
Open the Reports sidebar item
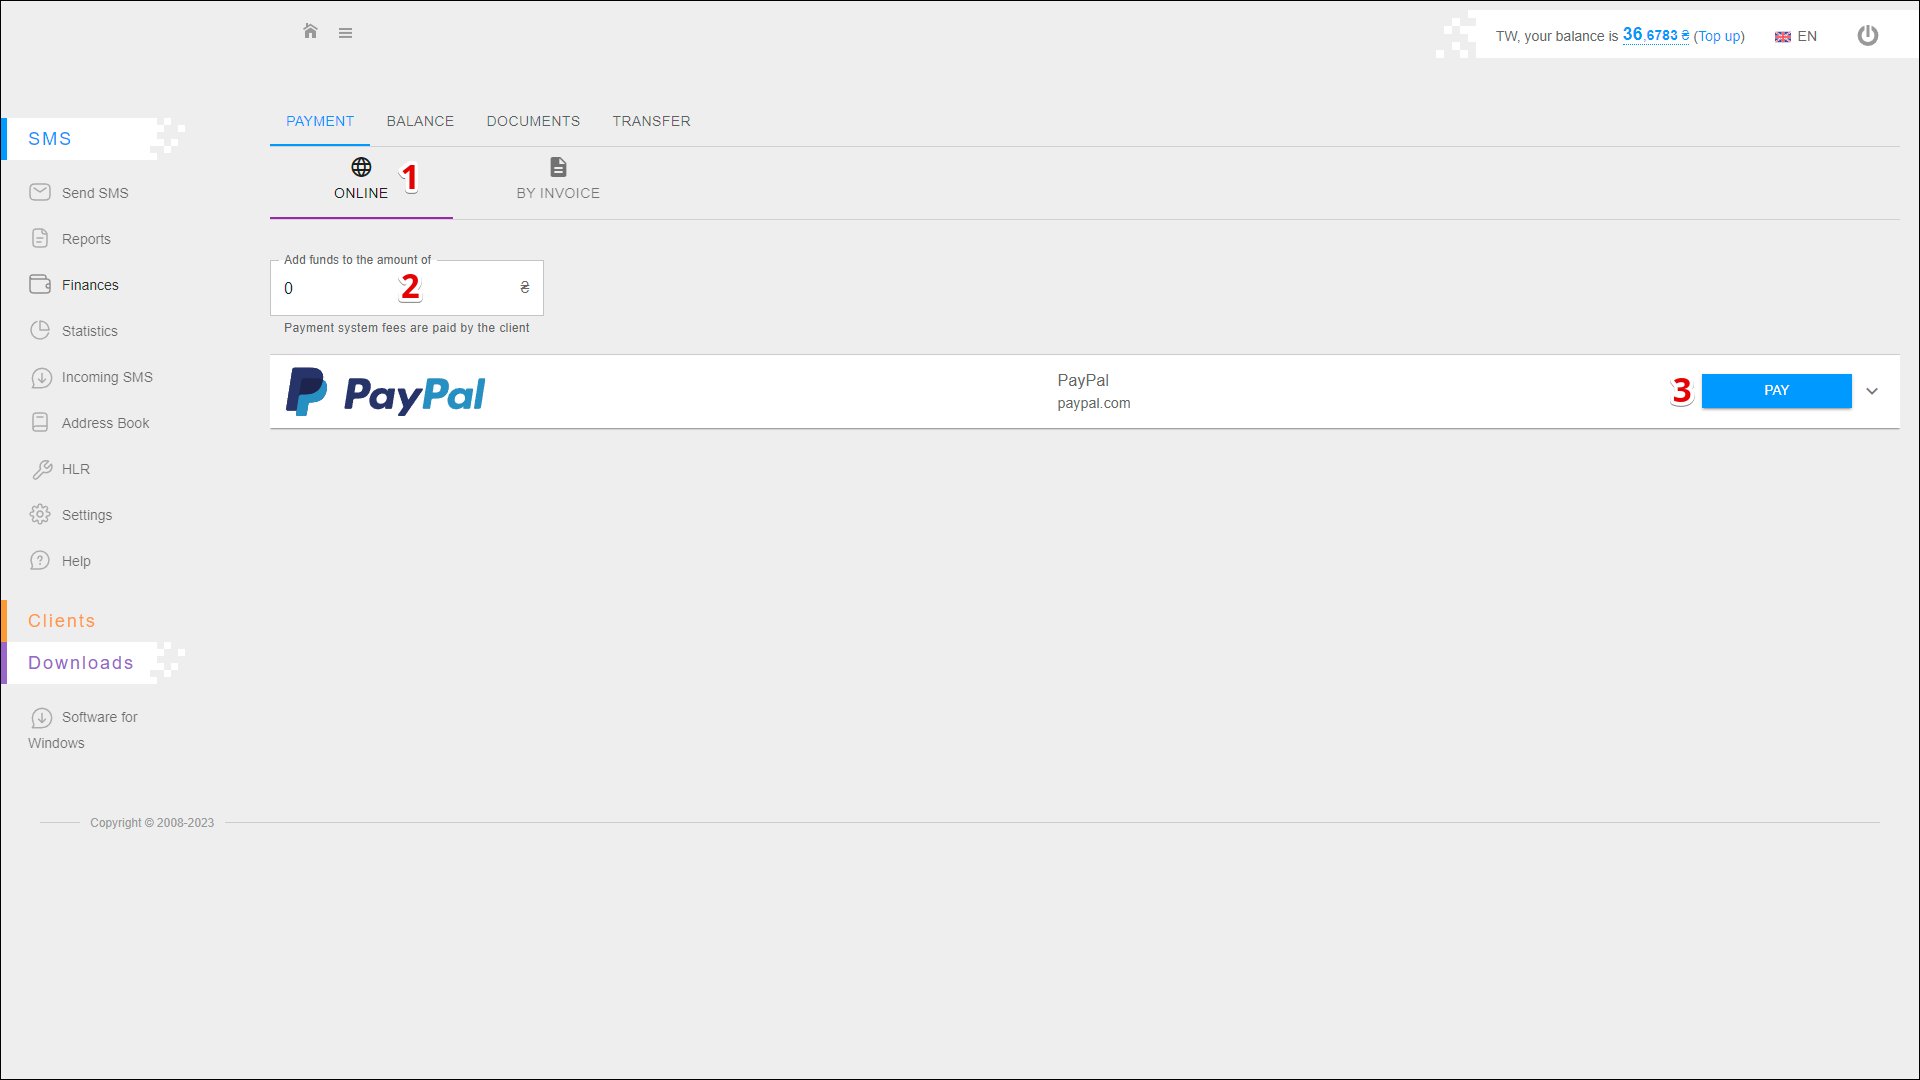pyautogui.click(x=86, y=239)
